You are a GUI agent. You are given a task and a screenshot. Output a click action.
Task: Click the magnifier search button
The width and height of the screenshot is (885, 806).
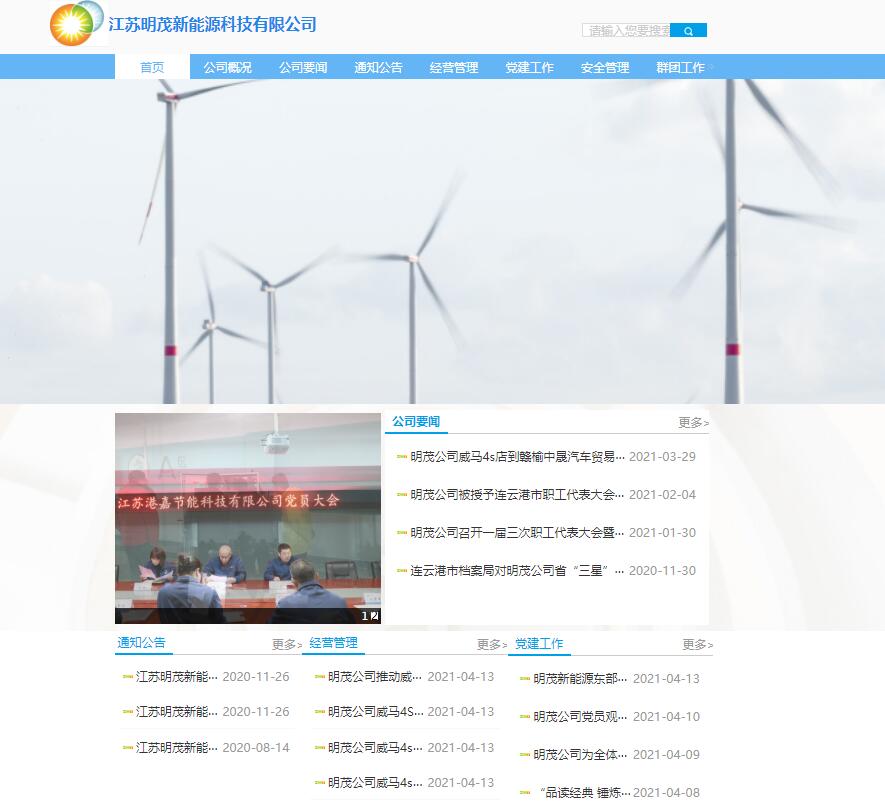[x=688, y=31]
